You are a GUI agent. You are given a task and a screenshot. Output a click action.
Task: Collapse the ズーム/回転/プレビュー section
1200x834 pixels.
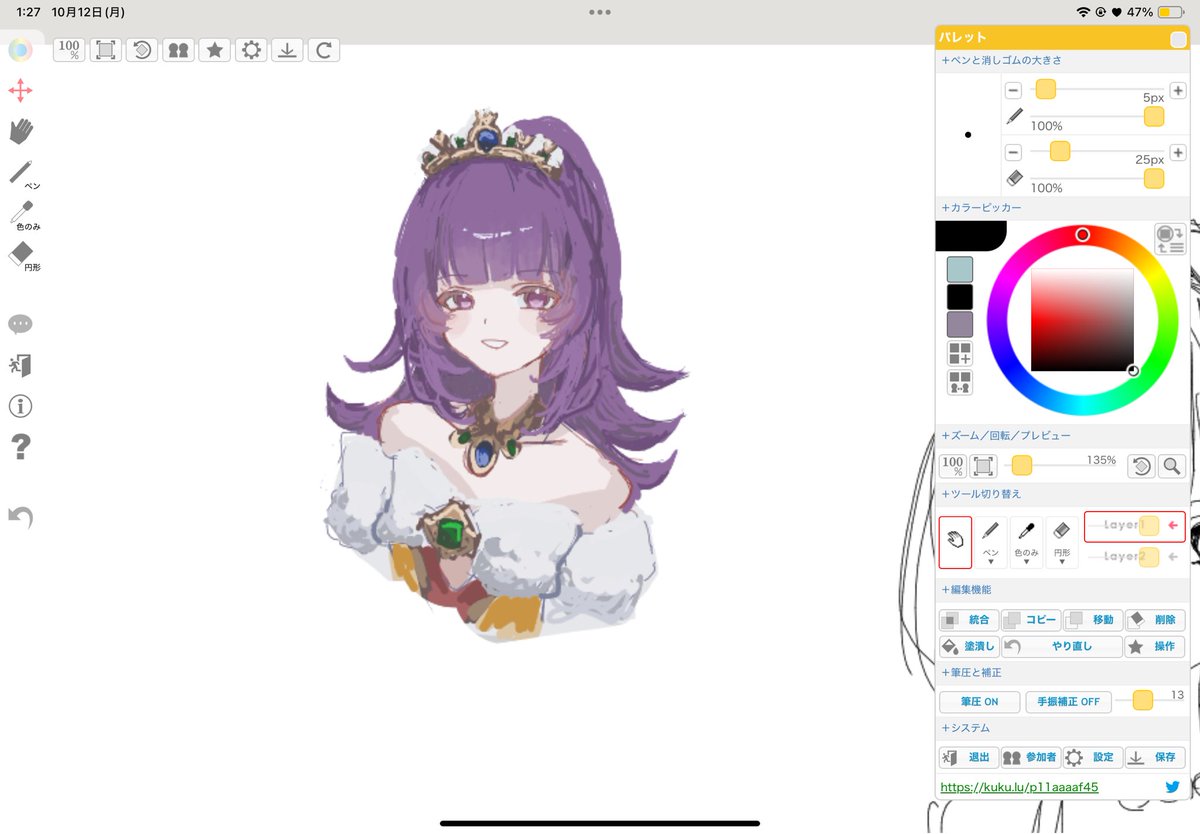pos(1006,436)
